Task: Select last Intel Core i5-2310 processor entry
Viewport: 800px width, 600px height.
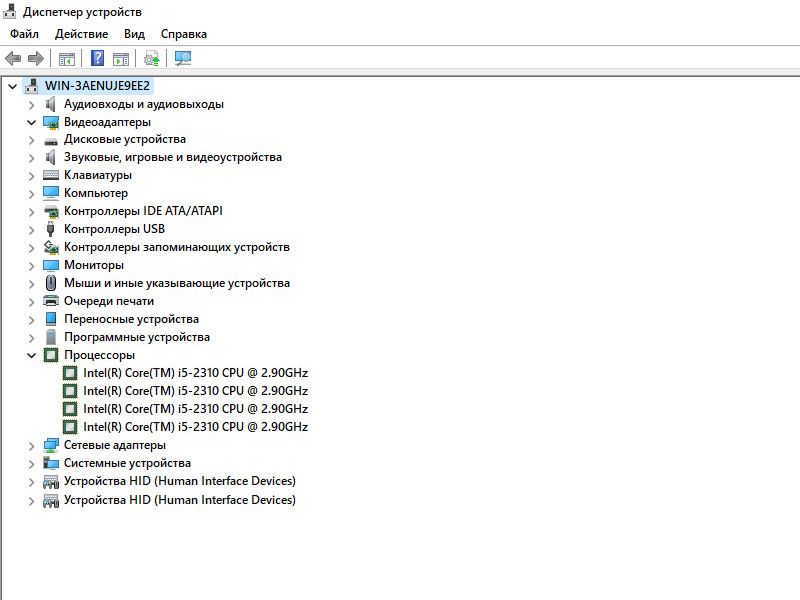Action: (195, 427)
